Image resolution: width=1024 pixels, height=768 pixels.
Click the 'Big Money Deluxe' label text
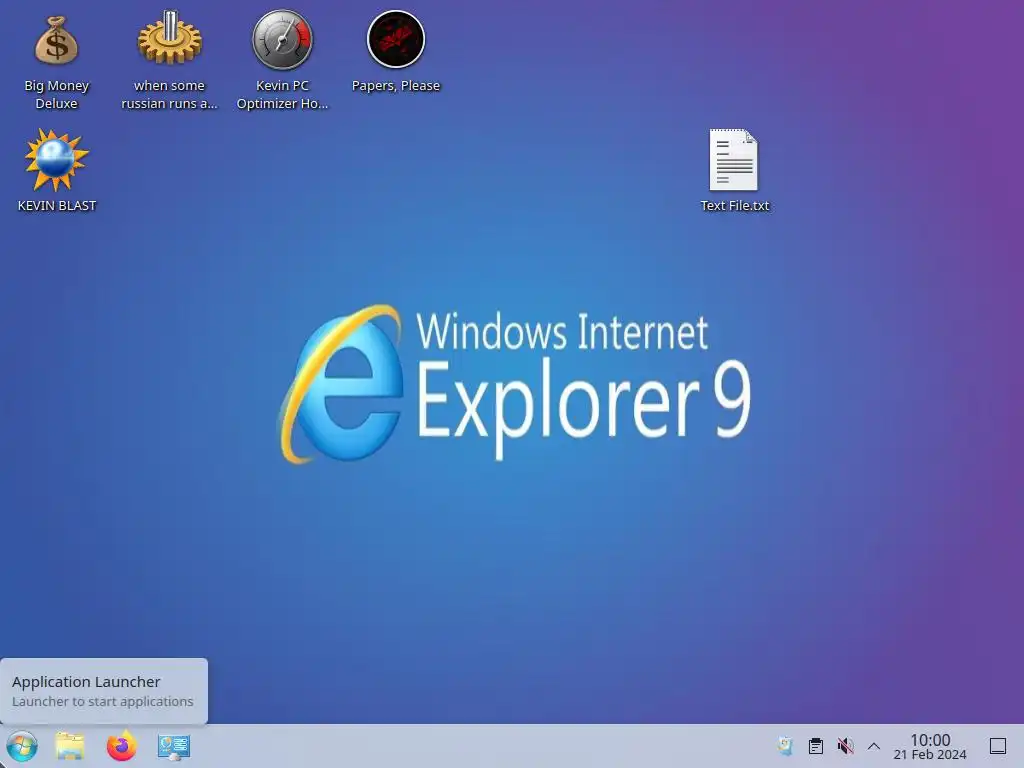(x=56, y=95)
